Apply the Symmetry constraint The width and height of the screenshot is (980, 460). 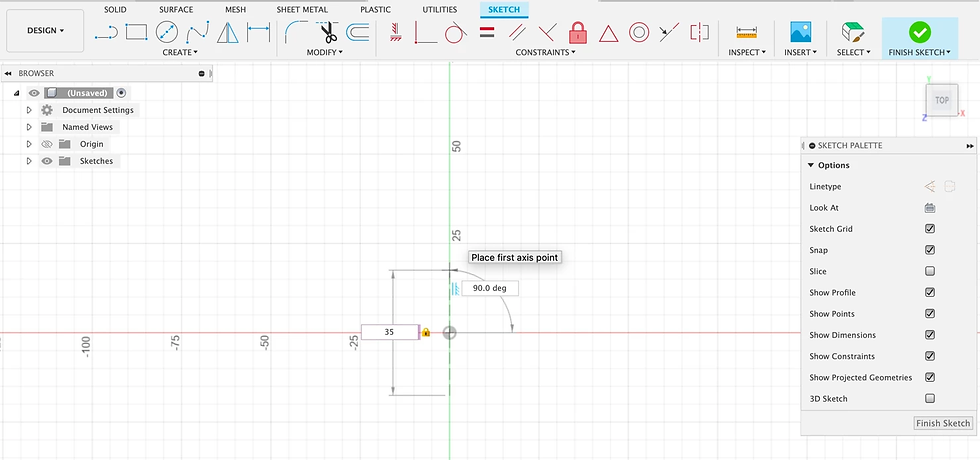pos(699,32)
